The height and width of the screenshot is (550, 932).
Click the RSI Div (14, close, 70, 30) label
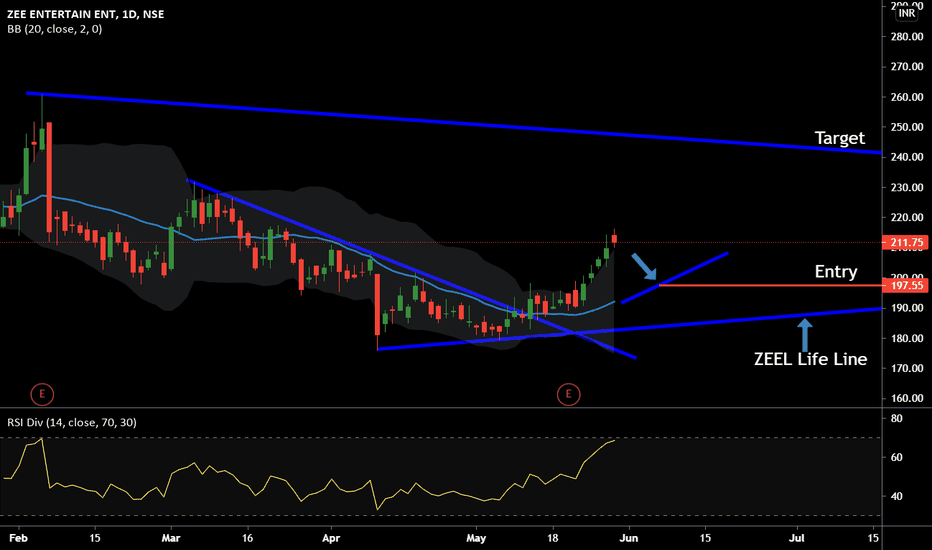(x=72, y=423)
